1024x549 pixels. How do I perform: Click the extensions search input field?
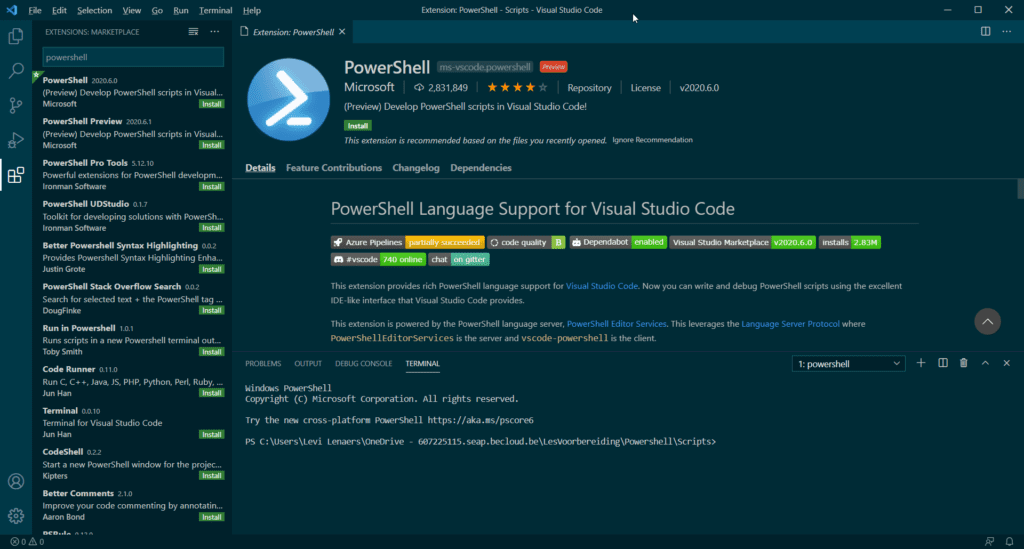pyautogui.click(x=133, y=57)
